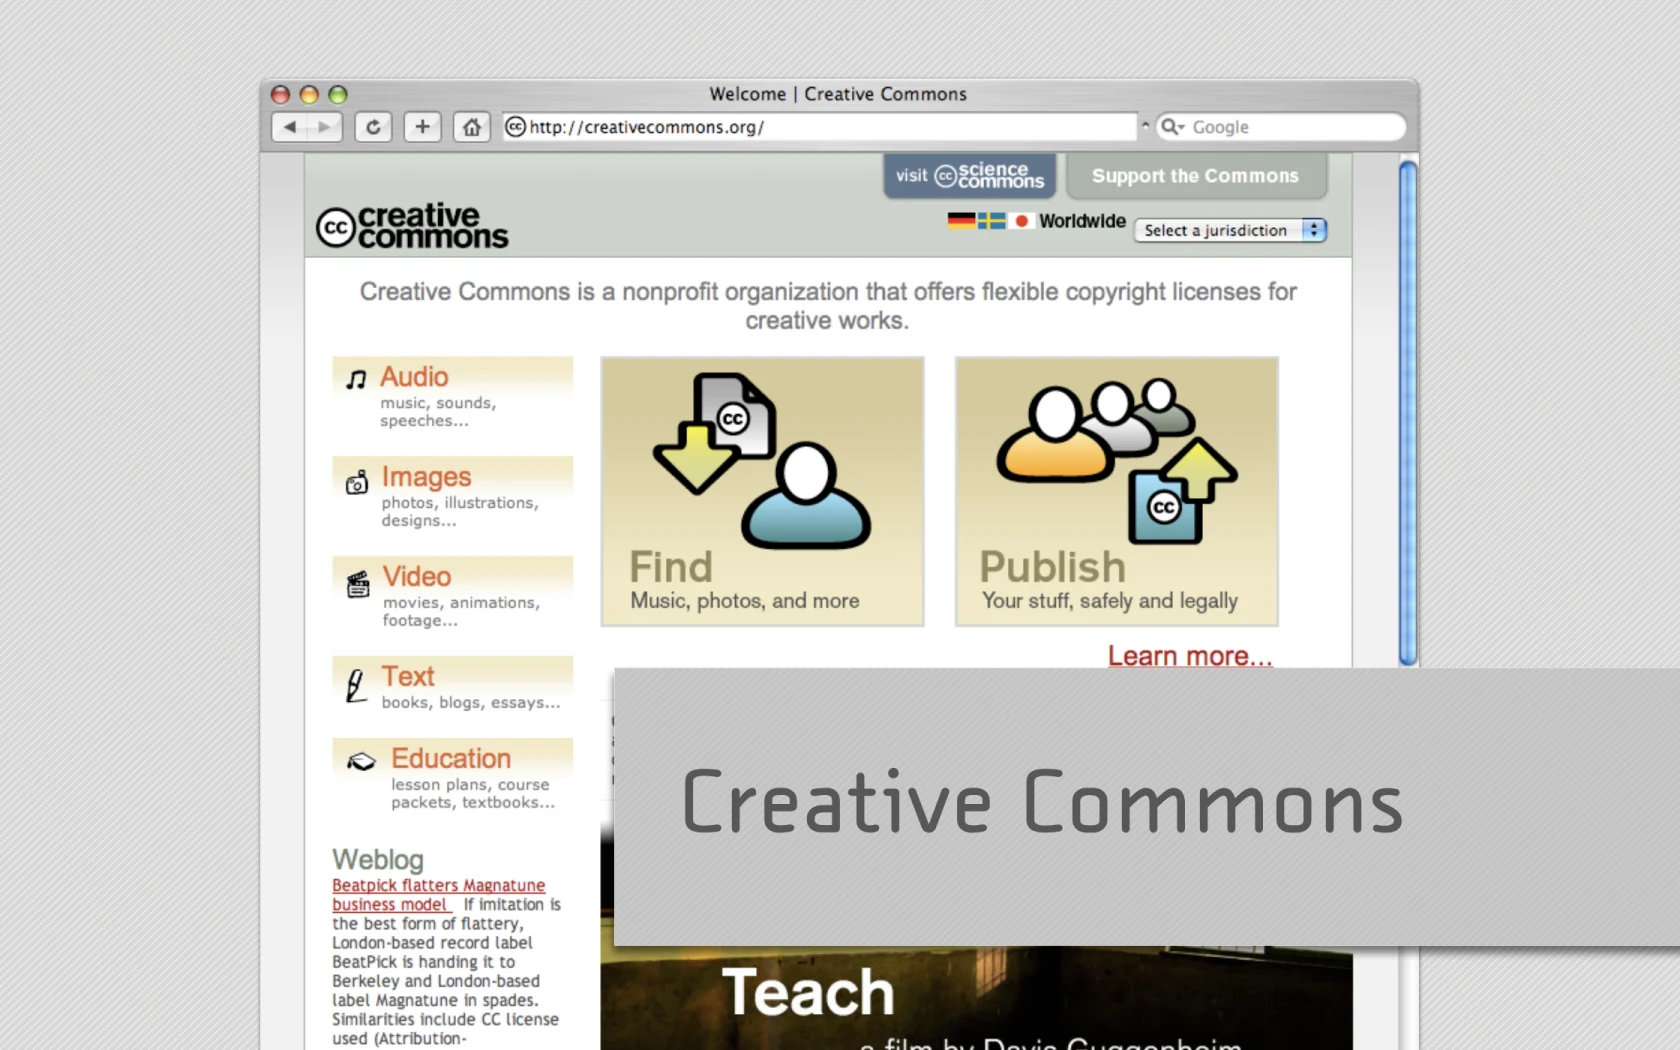Click the Find heading text
This screenshot has height=1050, width=1680.
click(x=671, y=567)
